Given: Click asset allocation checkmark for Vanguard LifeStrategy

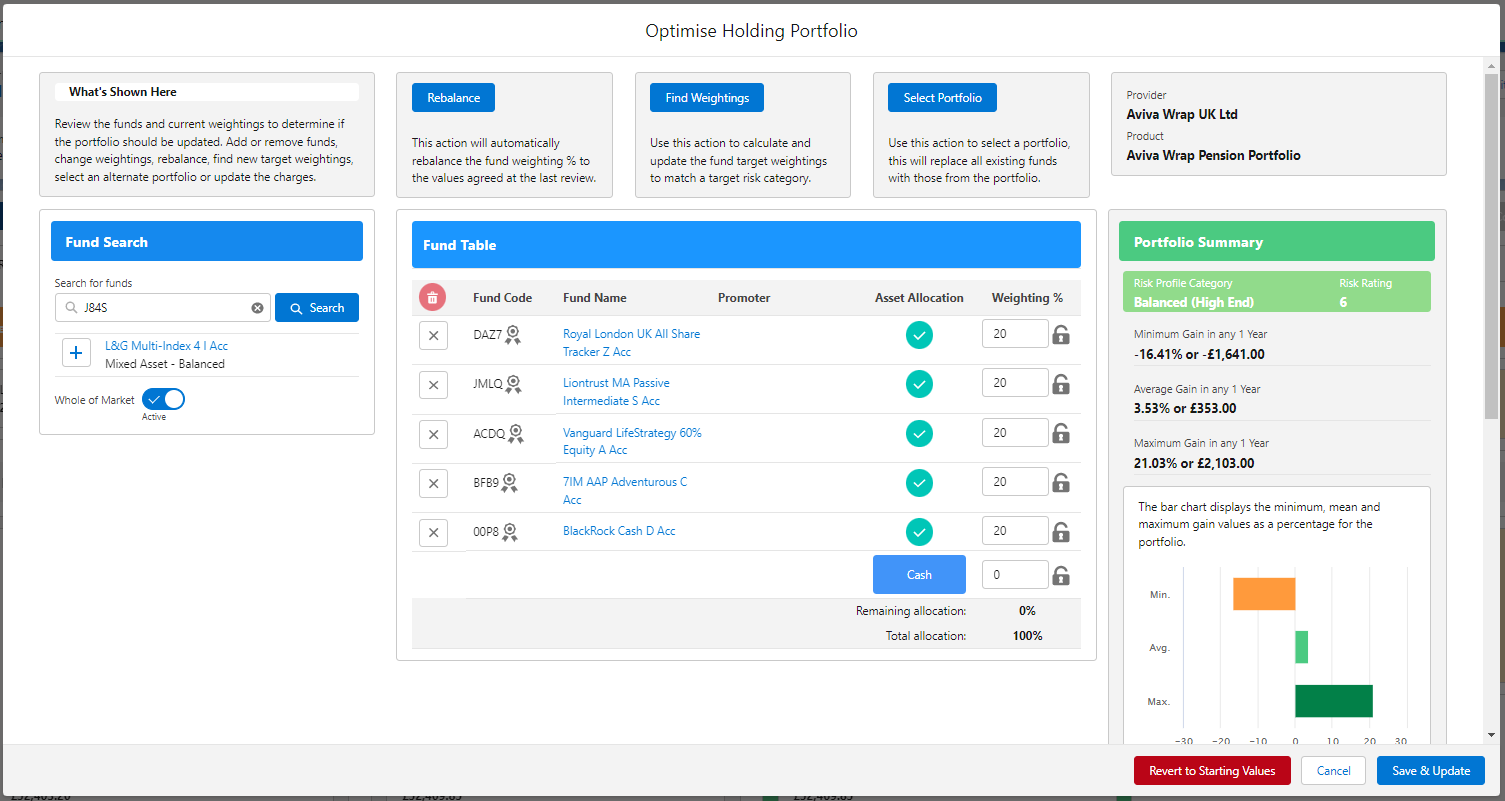Looking at the screenshot, I should click(919, 434).
